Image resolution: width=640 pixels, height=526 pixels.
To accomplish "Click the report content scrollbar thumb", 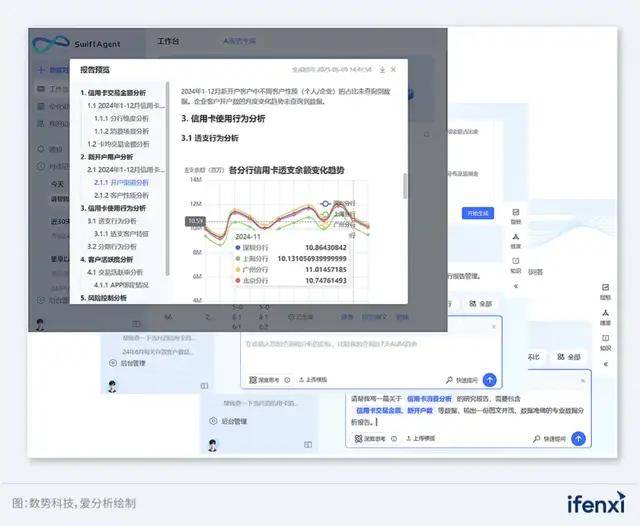I will [x=405, y=186].
